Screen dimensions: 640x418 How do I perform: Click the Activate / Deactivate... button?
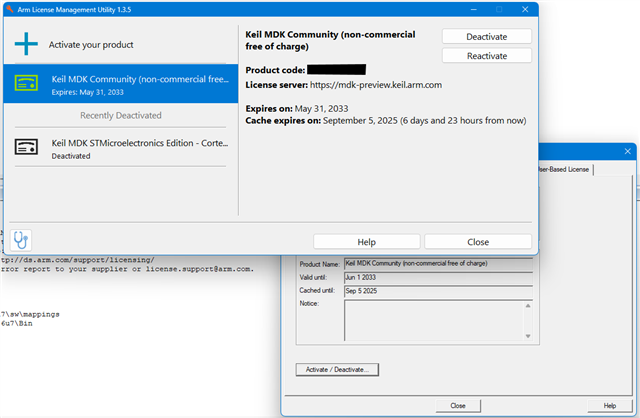(x=337, y=369)
